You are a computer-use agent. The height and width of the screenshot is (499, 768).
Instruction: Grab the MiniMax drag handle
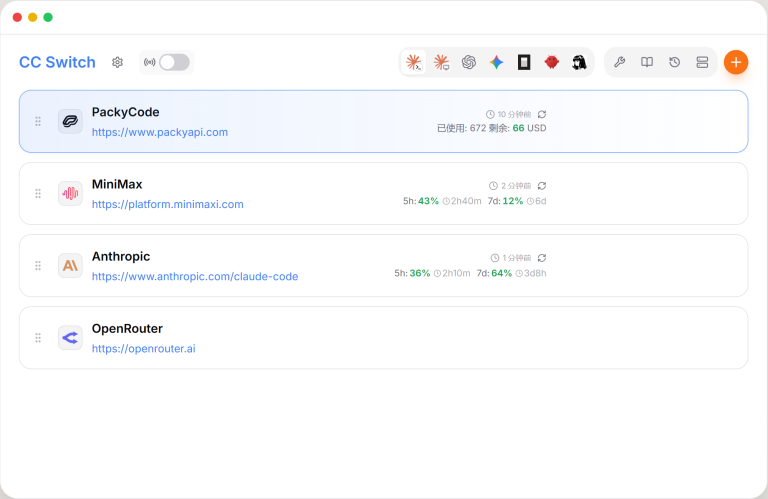pyautogui.click(x=38, y=193)
